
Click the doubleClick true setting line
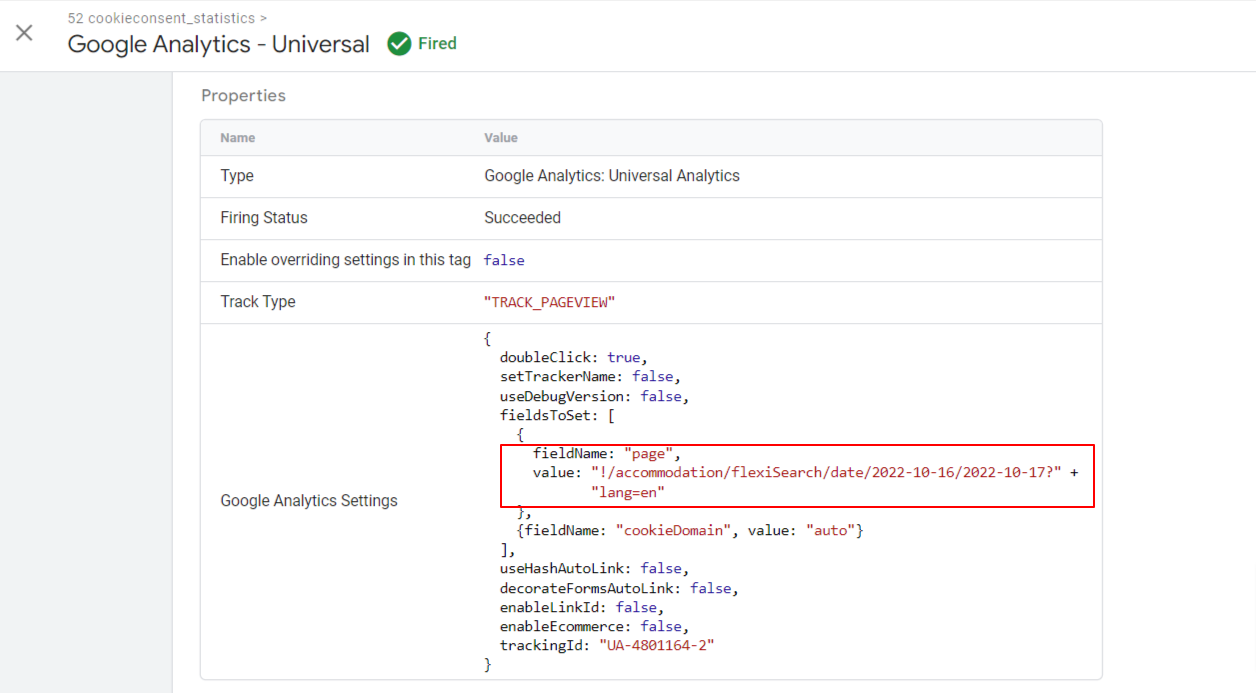click(574, 357)
